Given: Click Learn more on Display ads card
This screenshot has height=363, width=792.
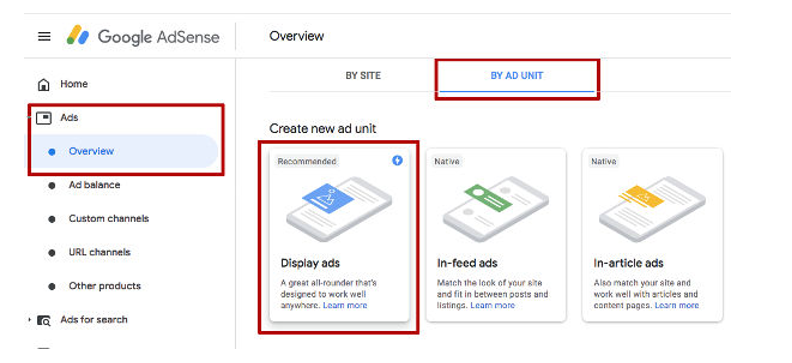Looking at the screenshot, I should pos(345,305).
